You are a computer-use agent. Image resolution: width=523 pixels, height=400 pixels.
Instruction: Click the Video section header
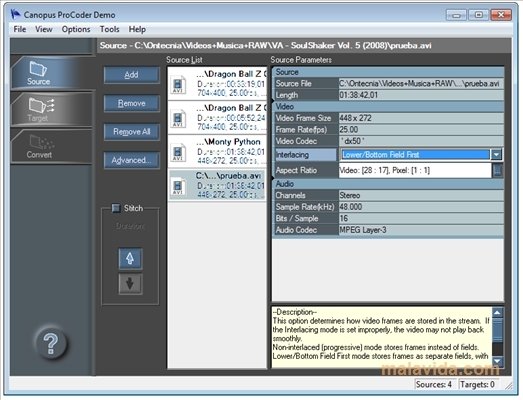tap(389, 107)
